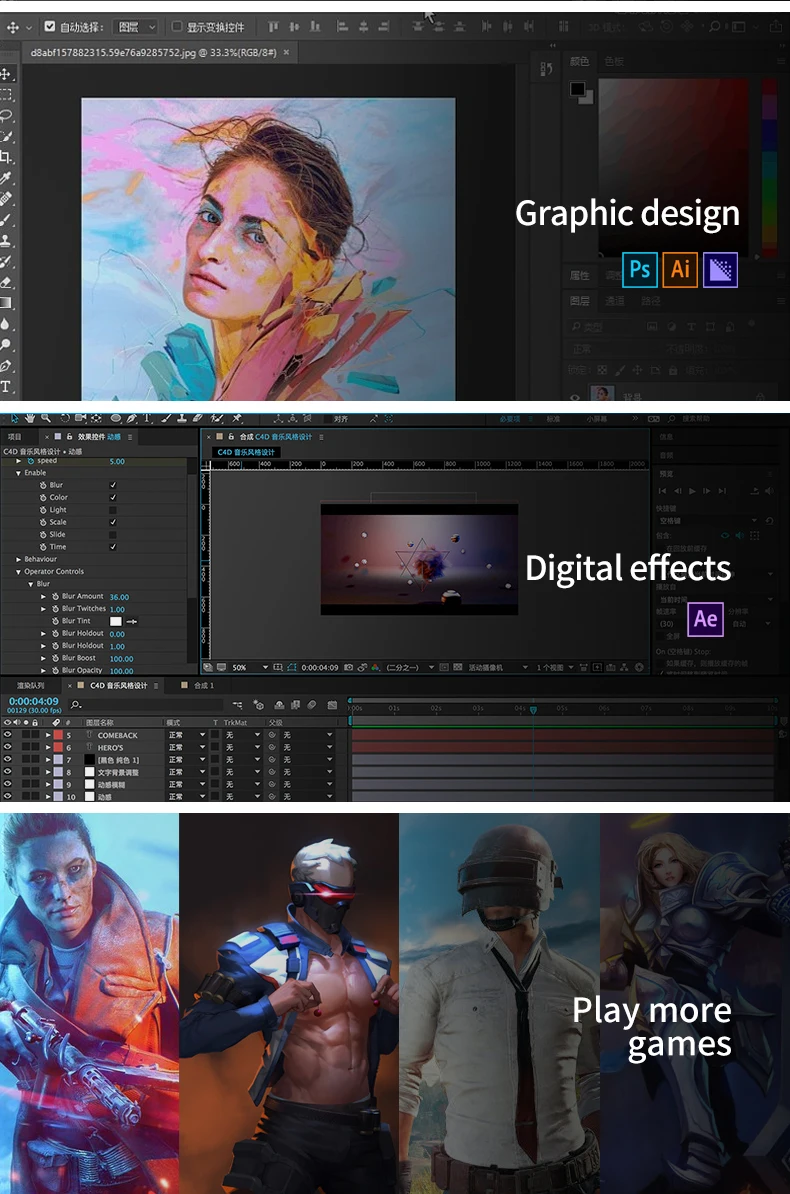Select the Hand tool in After Effects
Viewport: 790px width, 1194px height.
[30, 418]
